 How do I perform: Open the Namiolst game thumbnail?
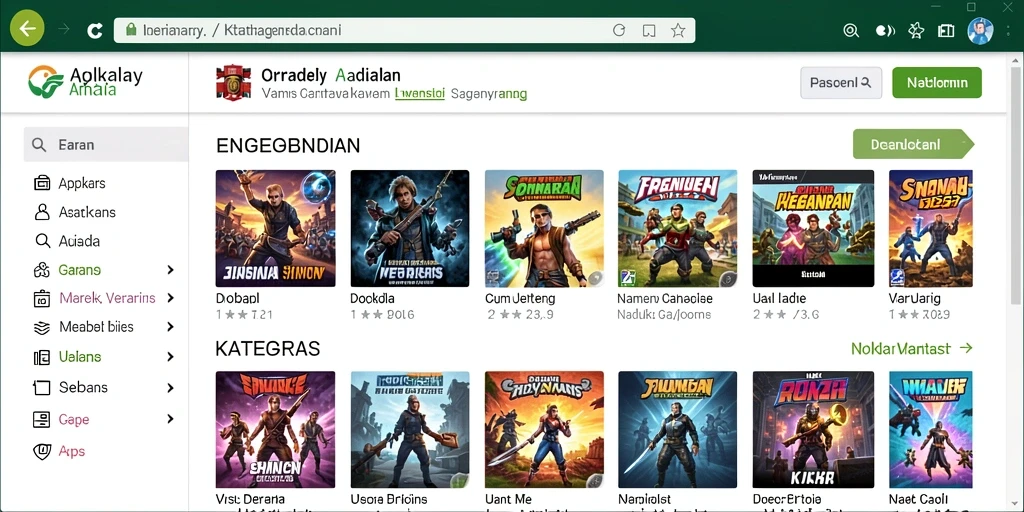(x=678, y=430)
